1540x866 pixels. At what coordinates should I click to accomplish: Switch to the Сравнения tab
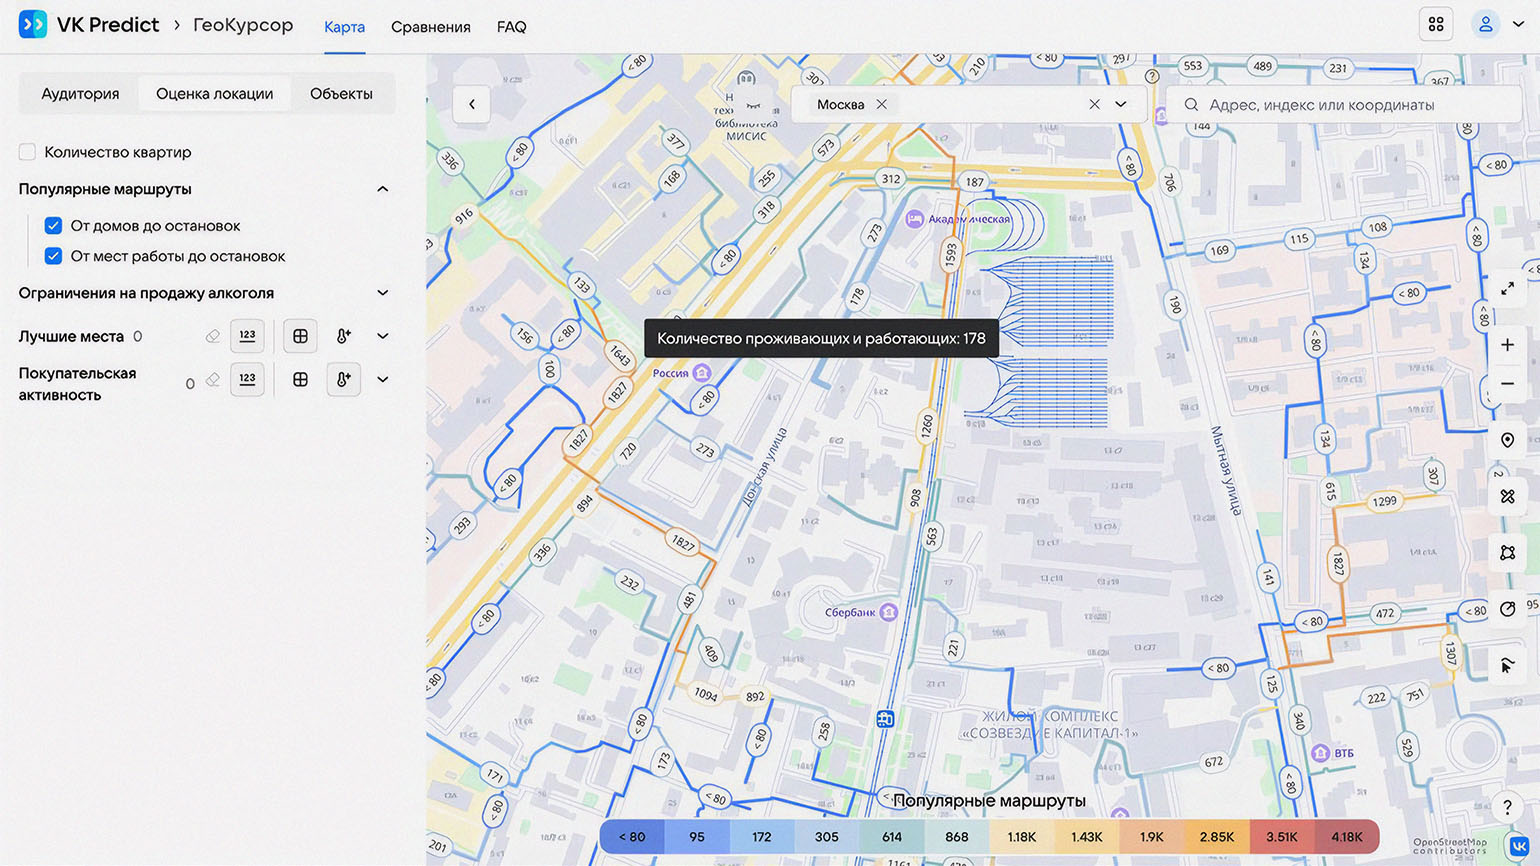point(430,27)
